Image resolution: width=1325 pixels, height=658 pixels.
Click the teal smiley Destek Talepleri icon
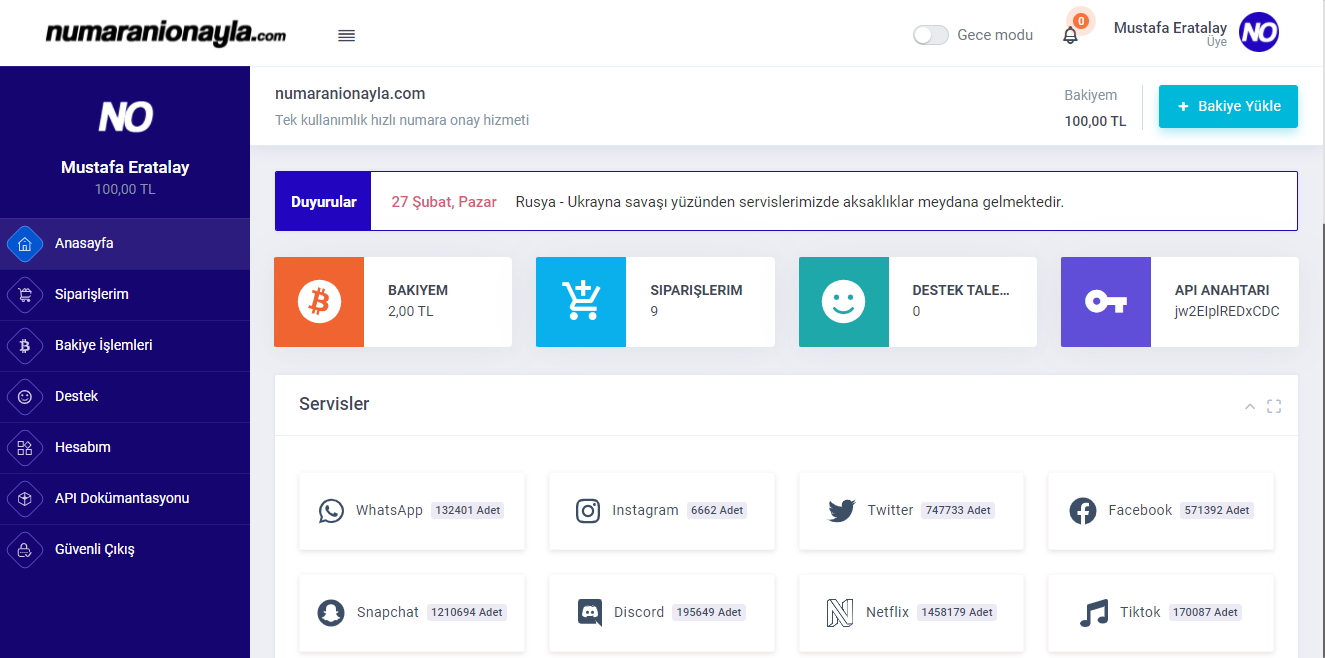(843, 302)
